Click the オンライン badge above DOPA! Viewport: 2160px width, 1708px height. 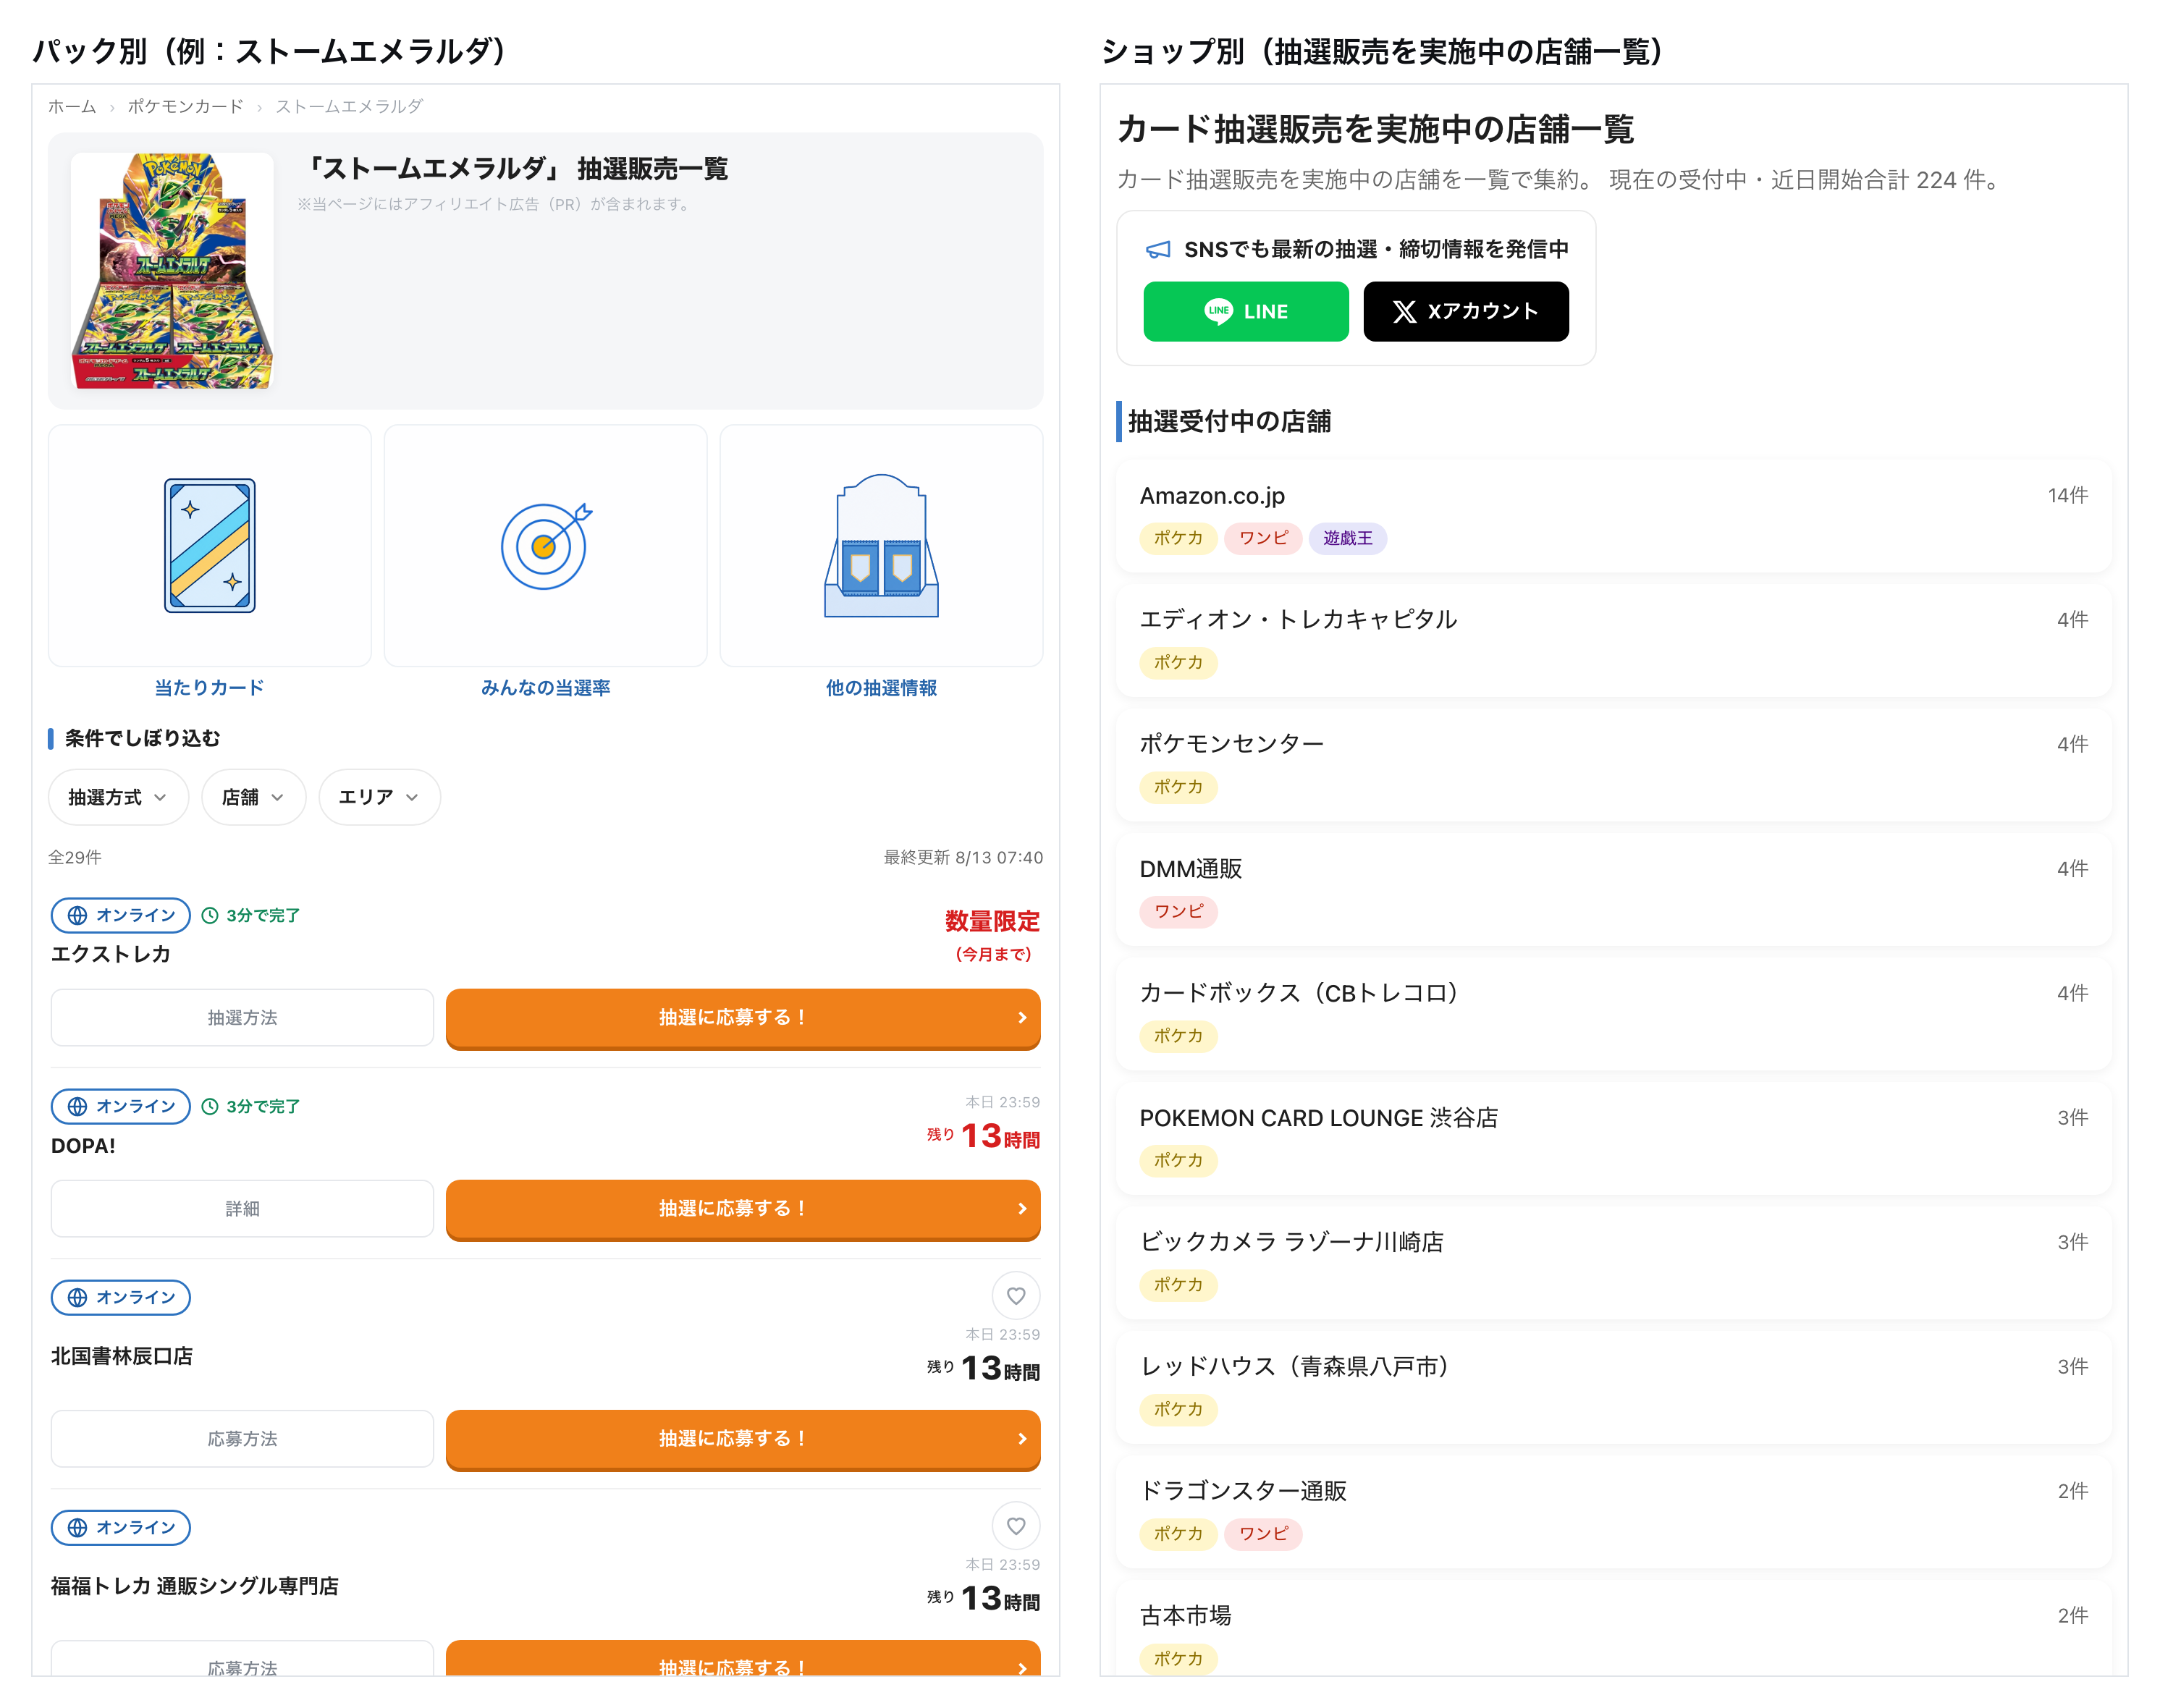point(120,1106)
